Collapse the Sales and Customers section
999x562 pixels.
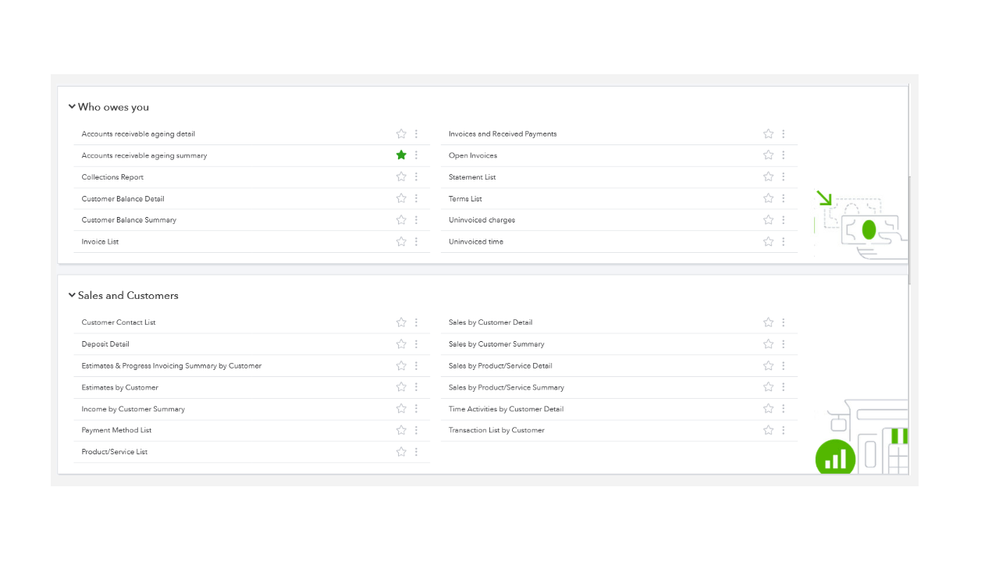(x=72, y=296)
